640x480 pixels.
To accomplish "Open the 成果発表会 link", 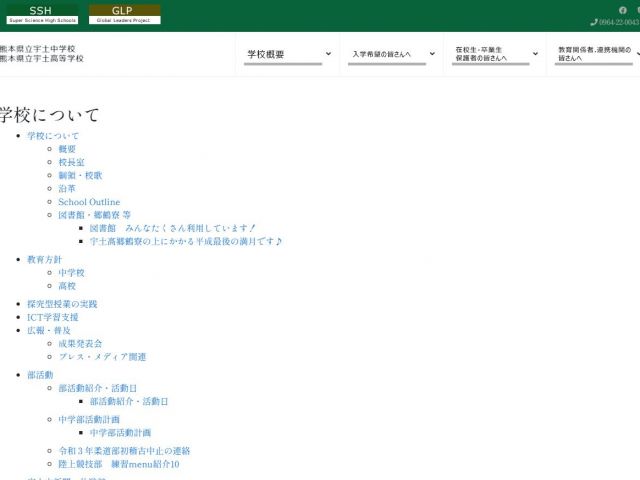I will click(x=80, y=344).
